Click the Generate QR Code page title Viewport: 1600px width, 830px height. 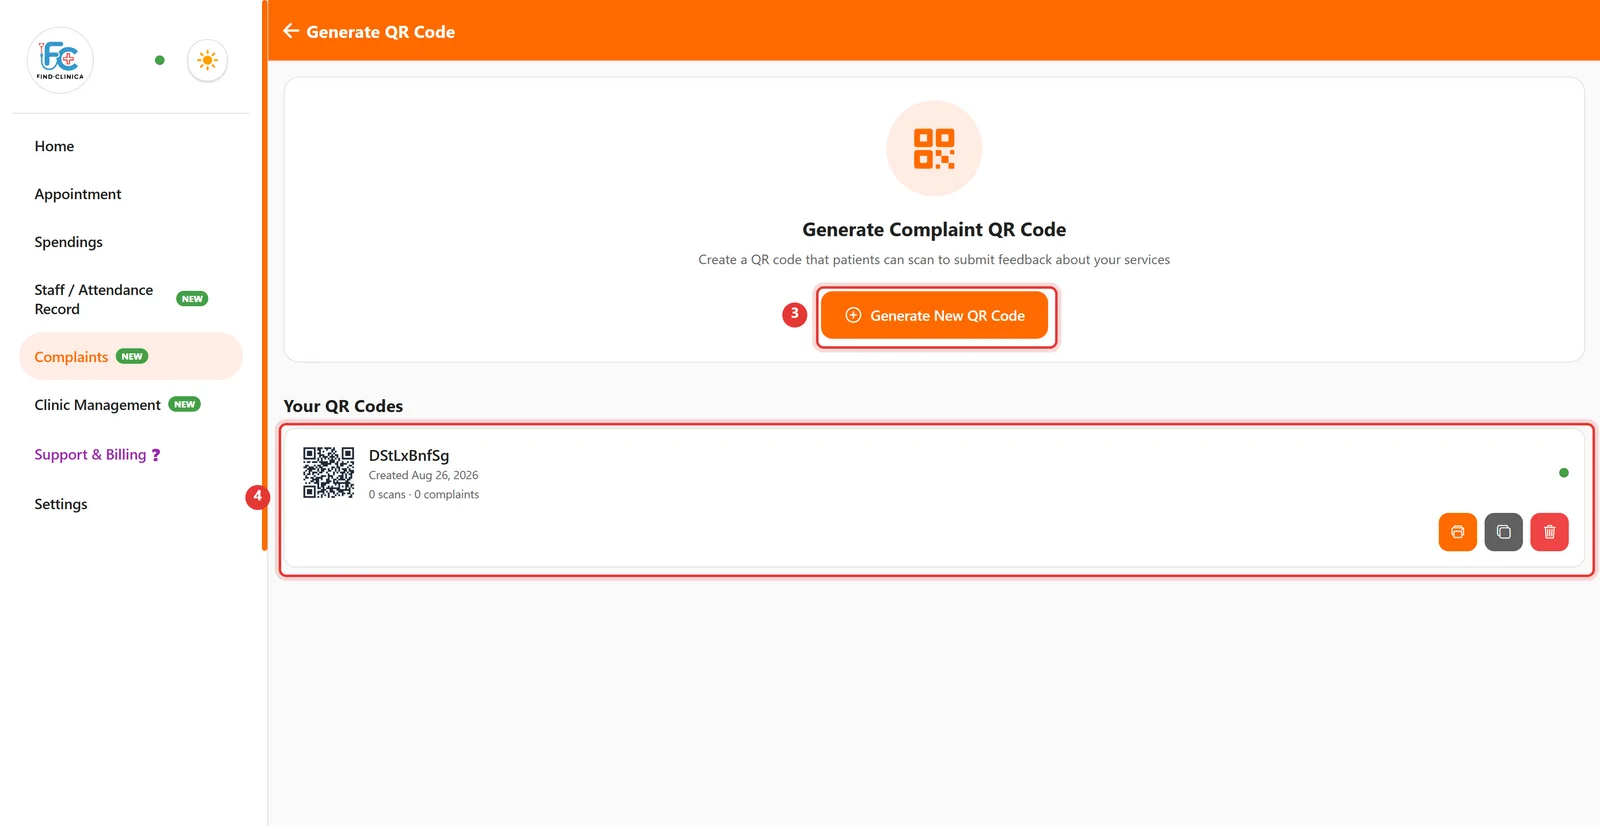pos(380,32)
